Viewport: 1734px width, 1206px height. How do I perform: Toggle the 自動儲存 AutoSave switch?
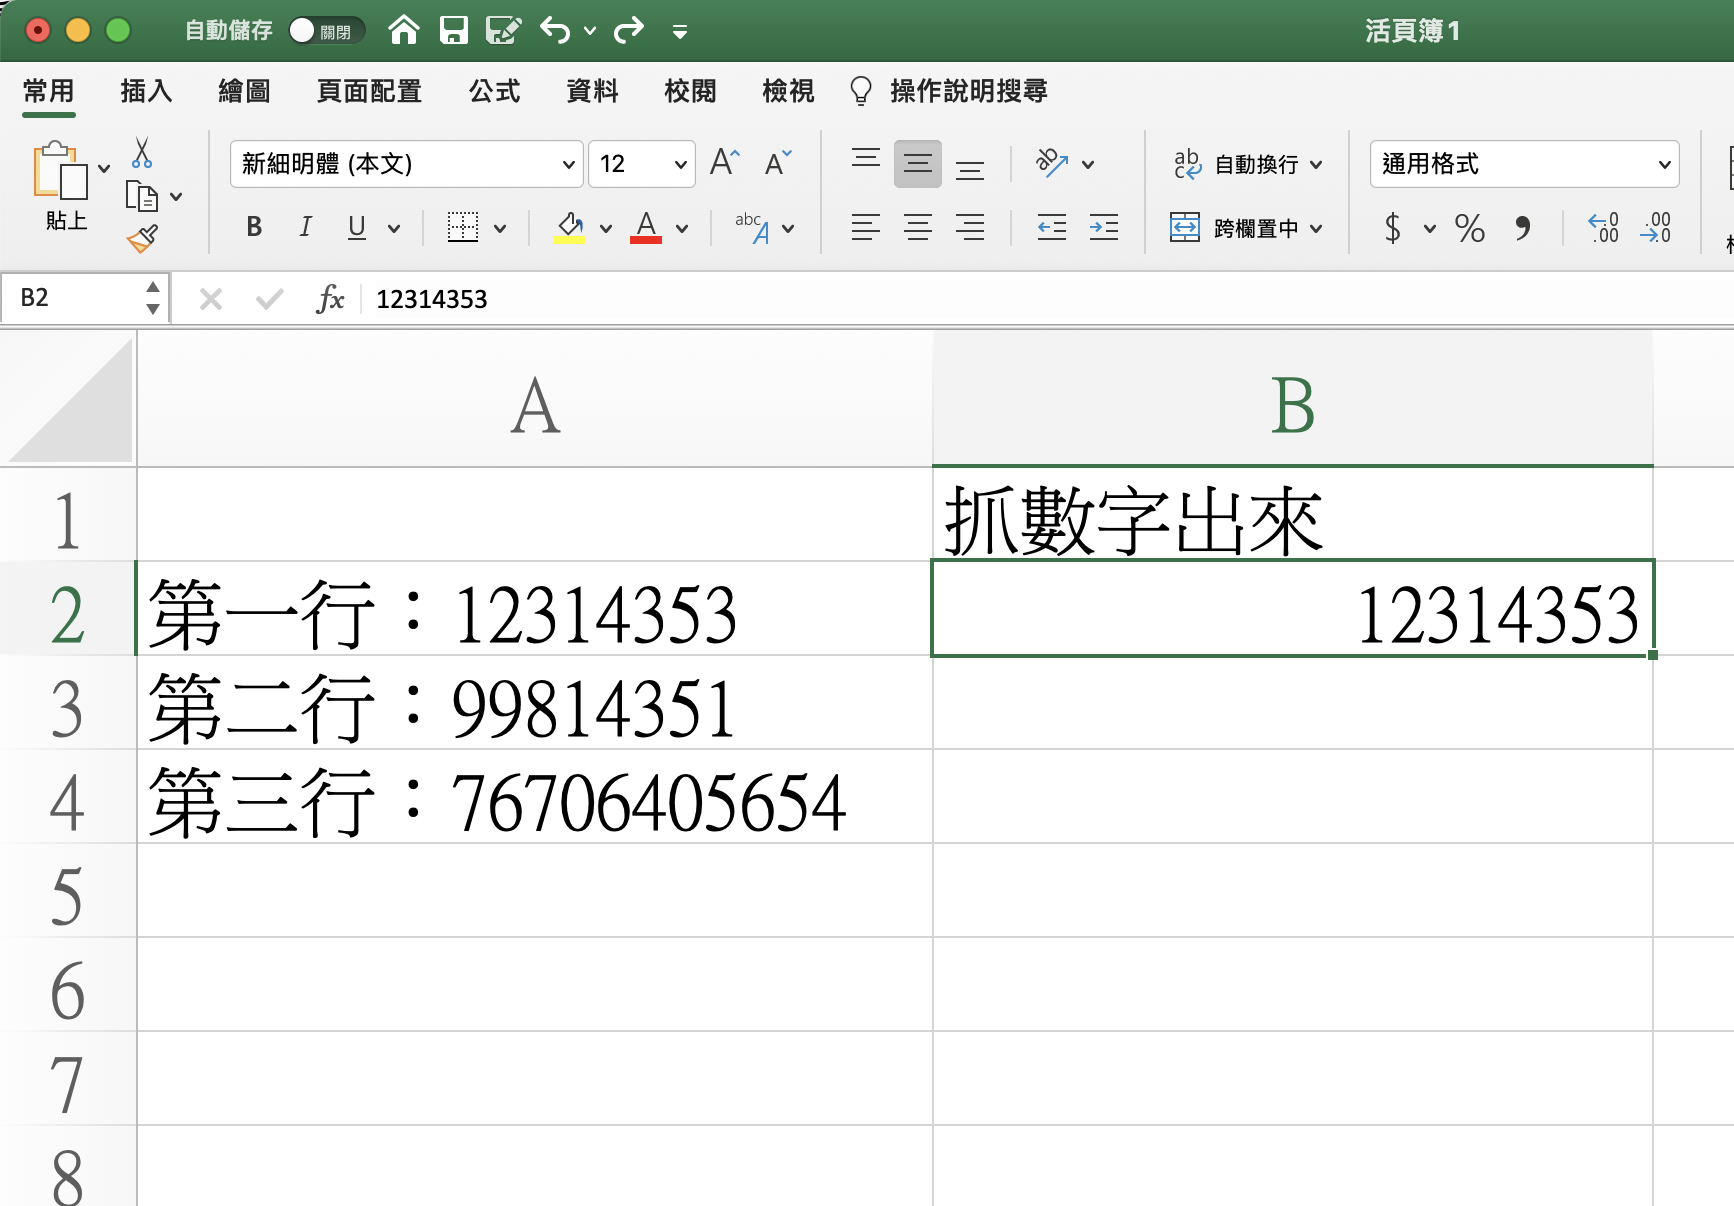[326, 31]
